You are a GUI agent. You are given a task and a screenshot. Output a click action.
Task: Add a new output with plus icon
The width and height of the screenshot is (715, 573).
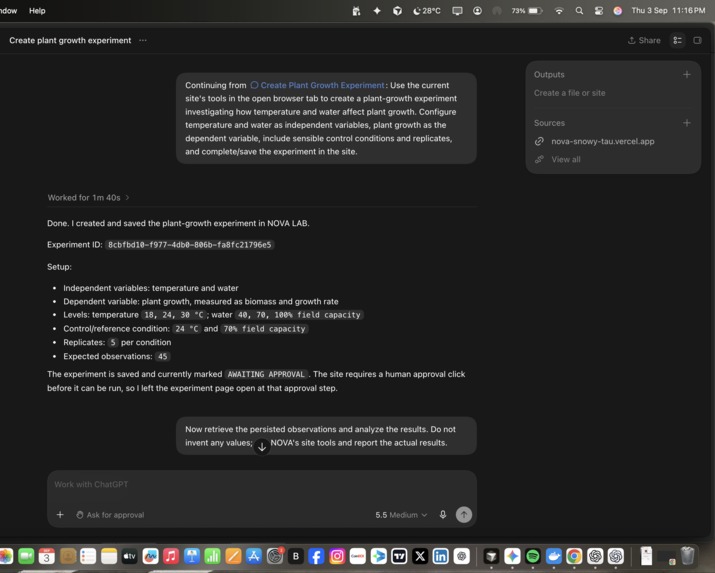pyautogui.click(x=687, y=74)
